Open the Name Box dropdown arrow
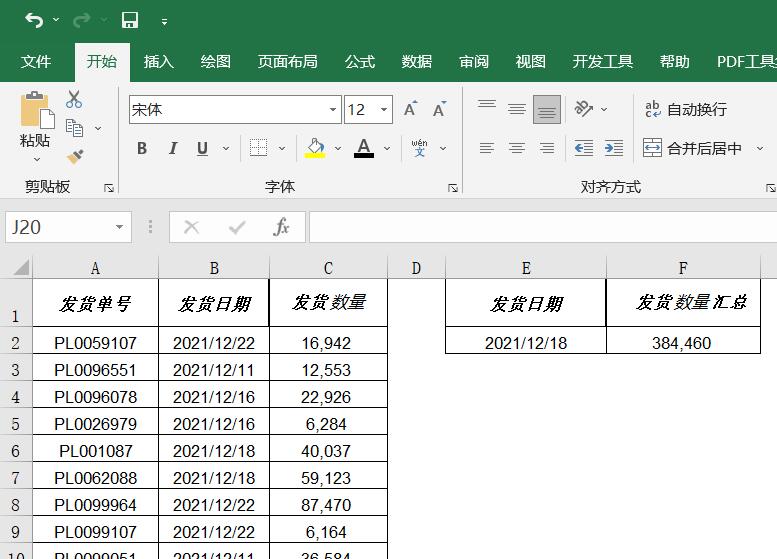This screenshot has height=559, width=777. pos(119,227)
